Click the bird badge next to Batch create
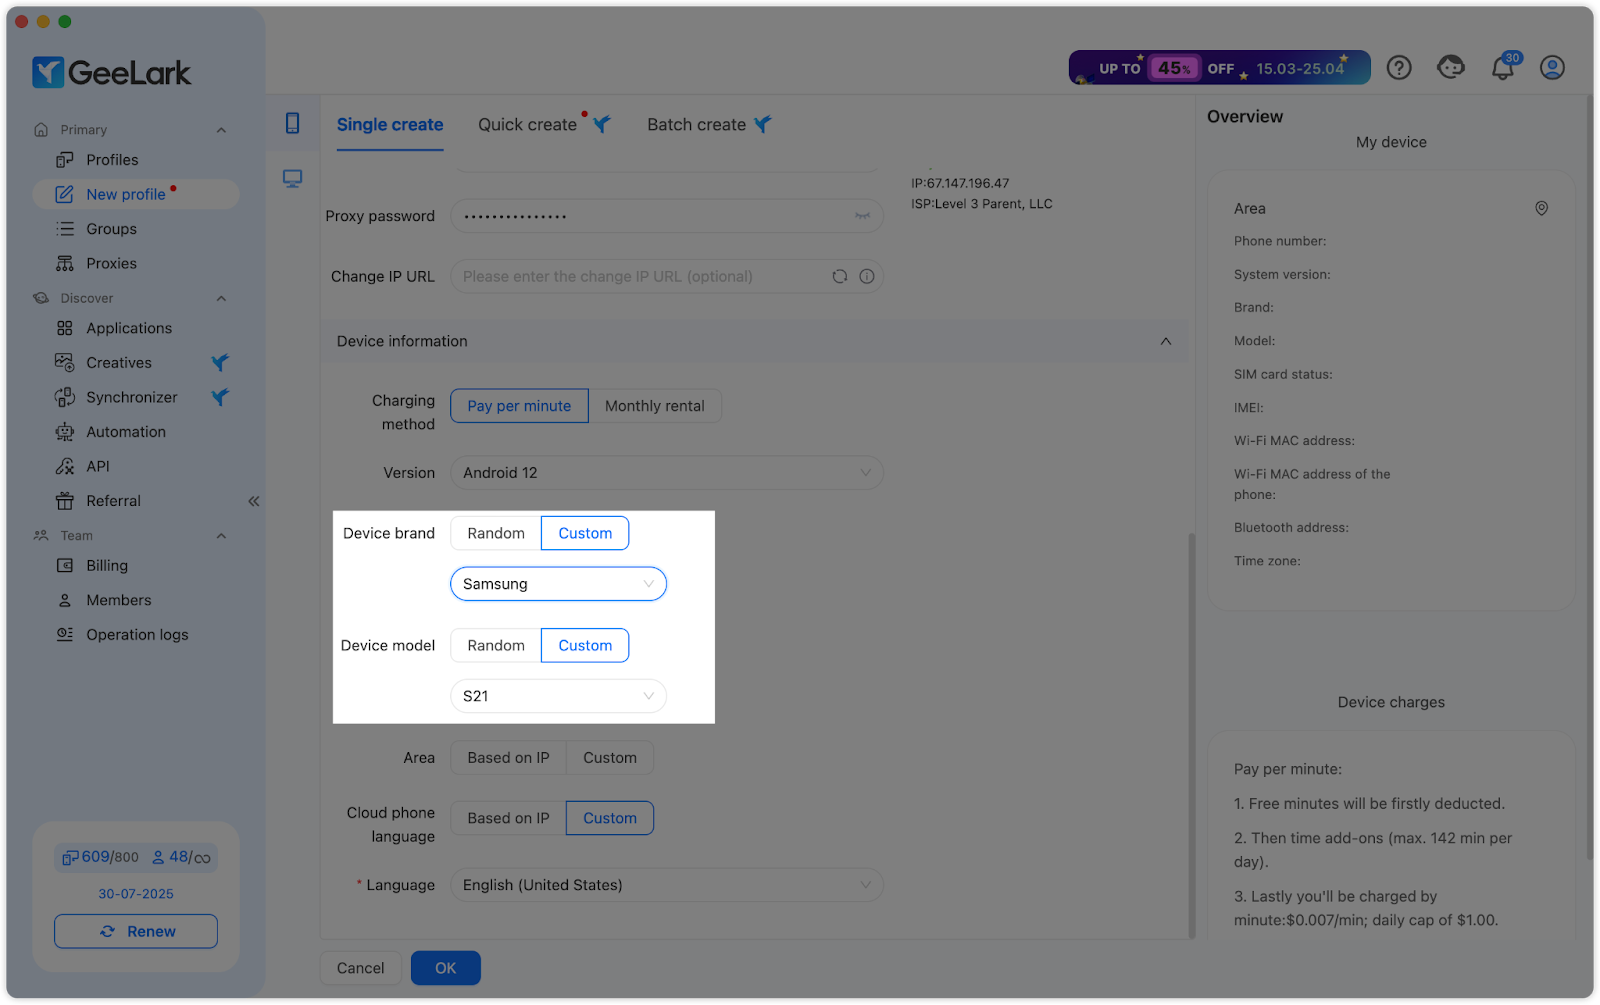This screenshot has width=1600, height=1005. tap(763, 124)
